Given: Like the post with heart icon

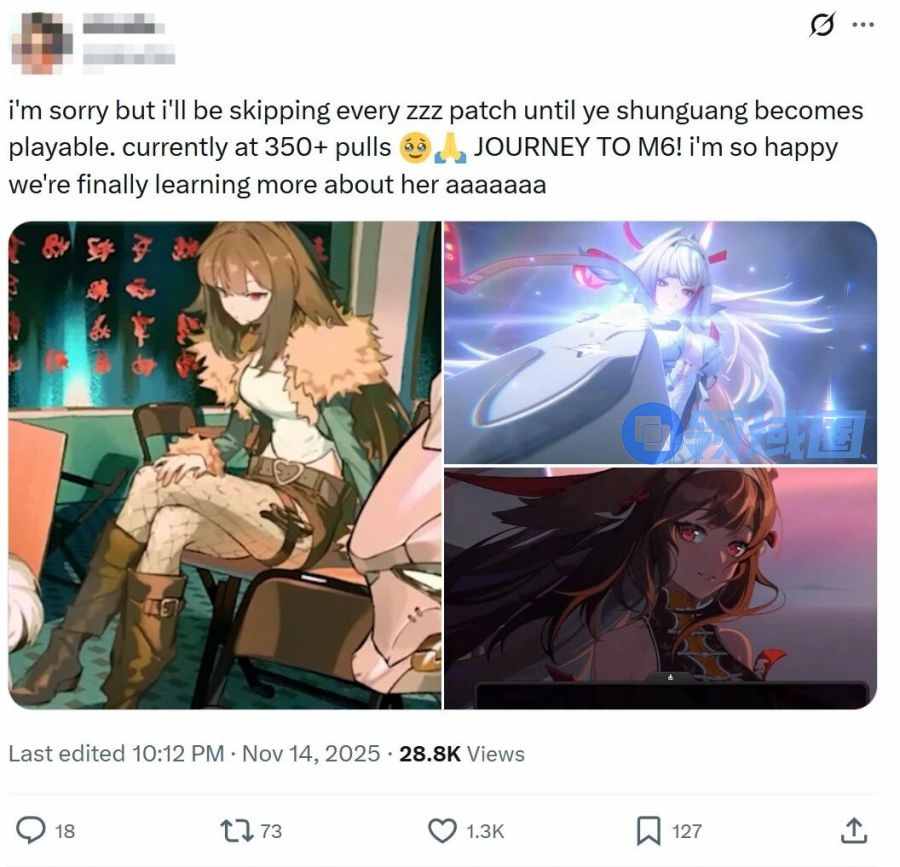Looking at the screenshot, I should tap(442, 830).
